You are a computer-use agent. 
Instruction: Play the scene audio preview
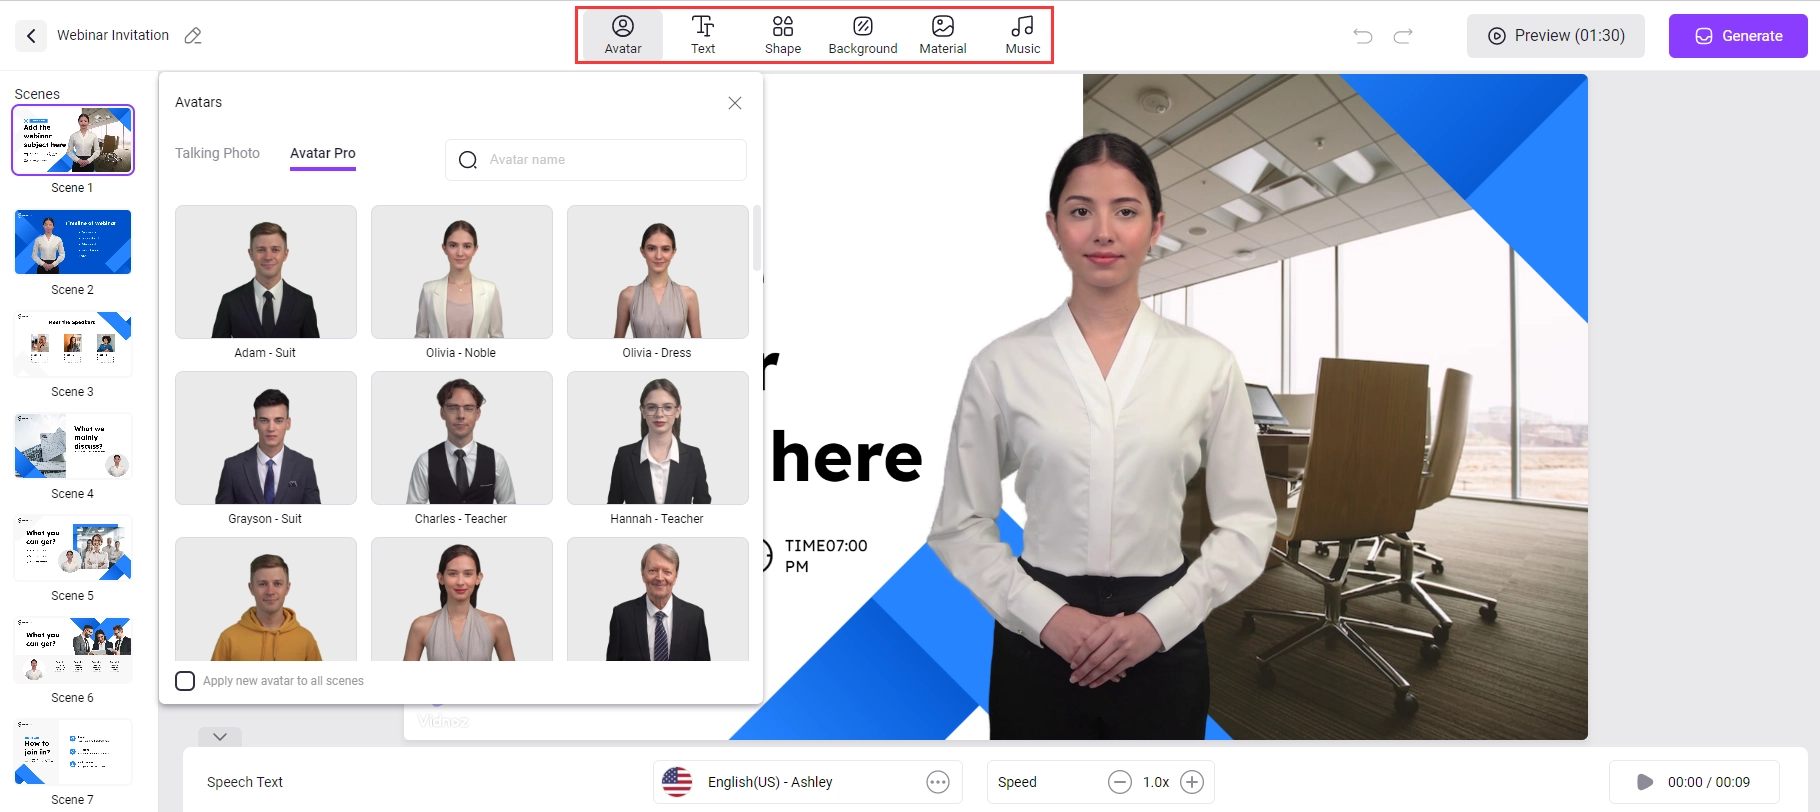tap(1645, 782)
